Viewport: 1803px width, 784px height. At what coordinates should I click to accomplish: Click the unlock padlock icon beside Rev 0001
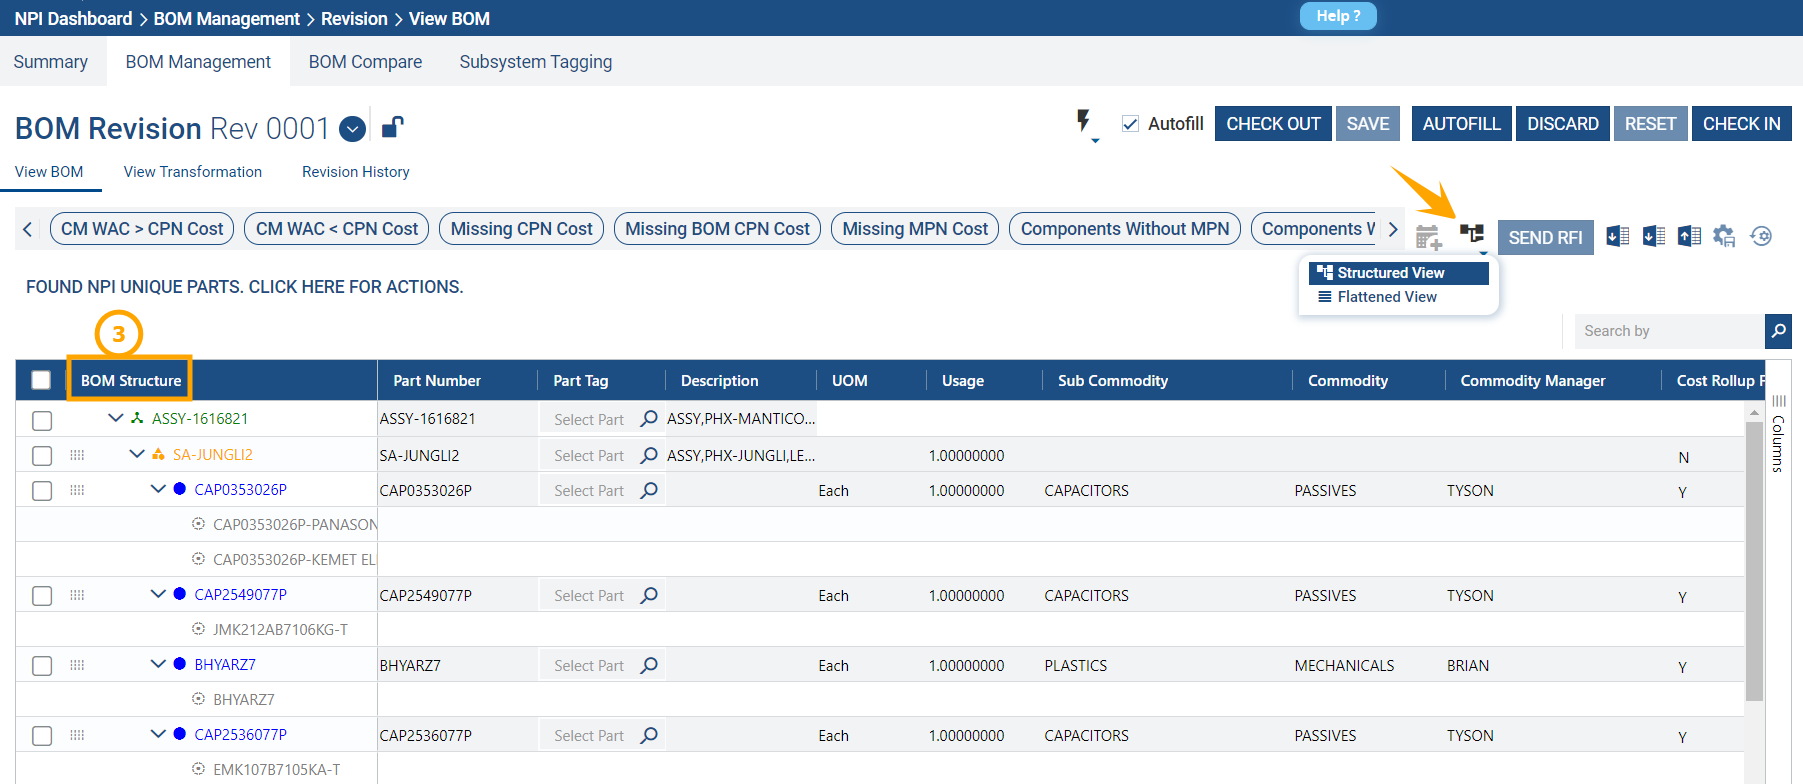click(392, 127)
